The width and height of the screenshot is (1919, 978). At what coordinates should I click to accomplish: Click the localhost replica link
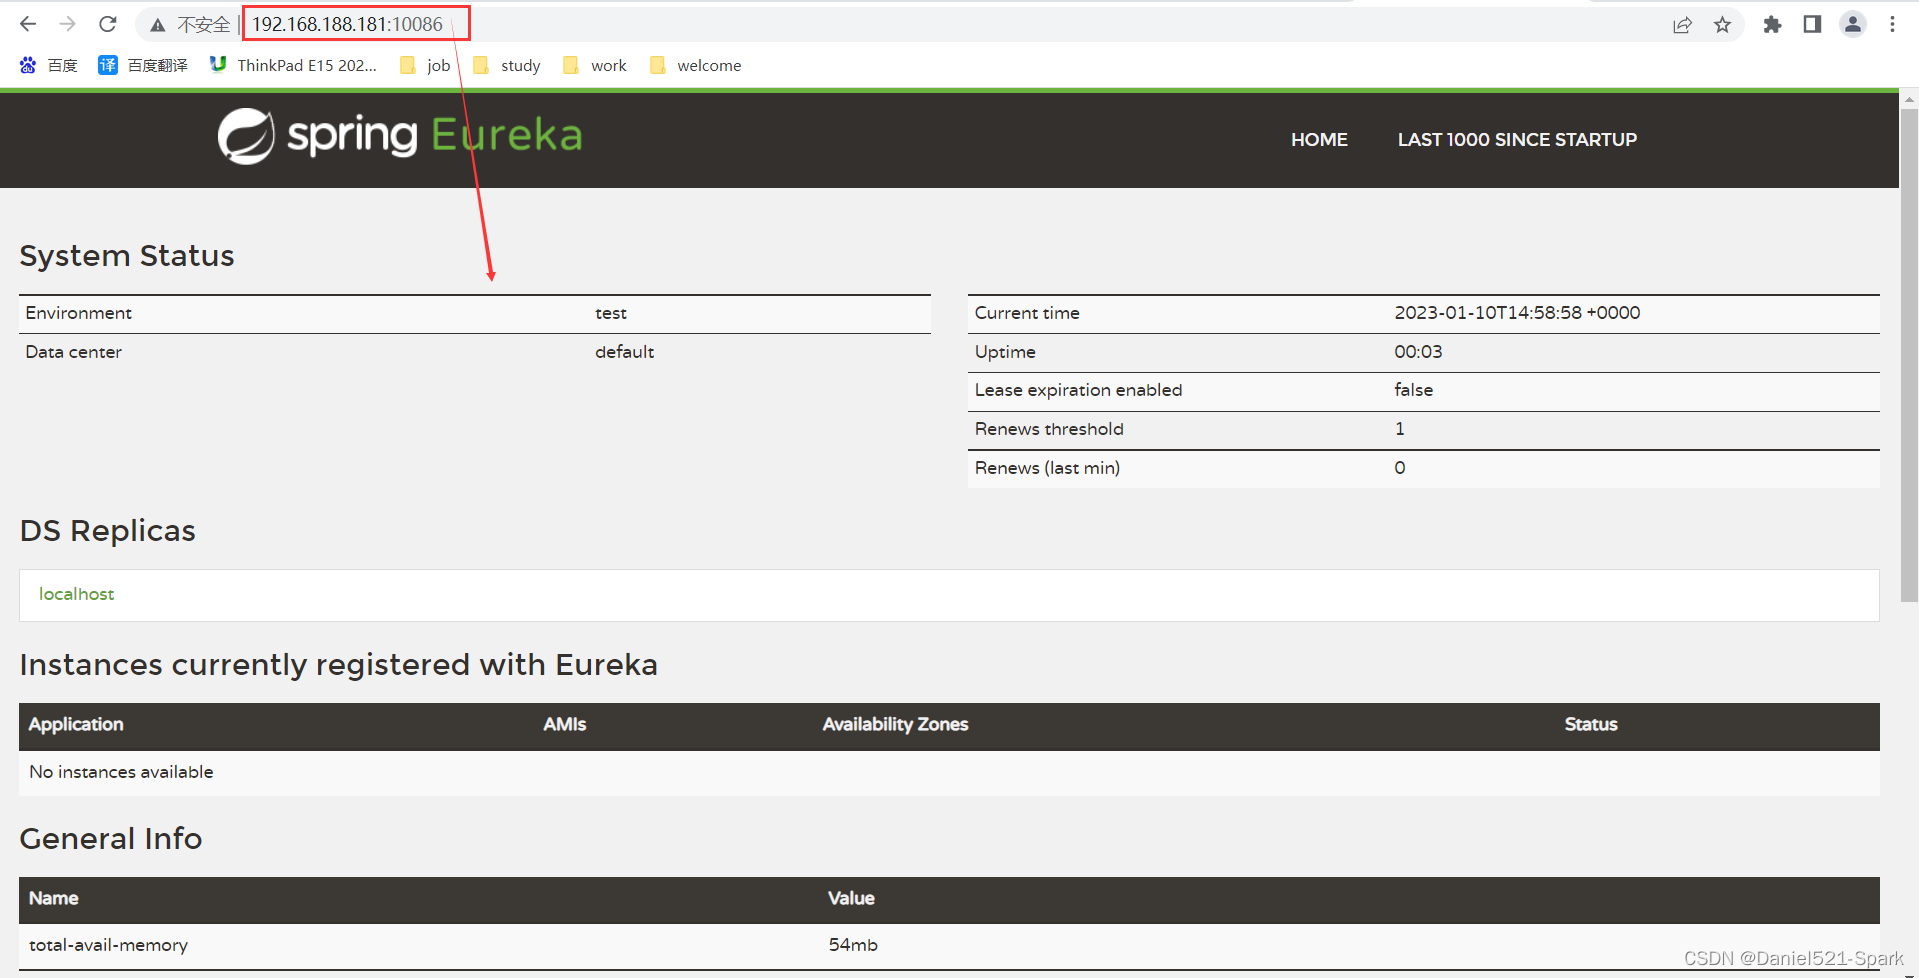point(76,594)
